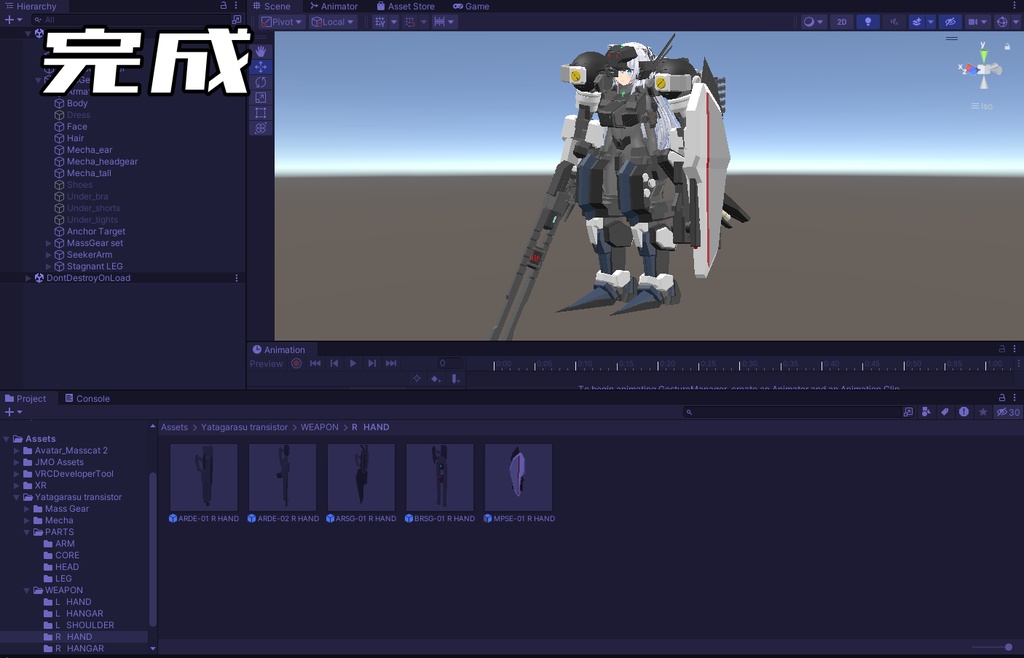Toggle Iso perspective mode label
The width and height of the screenshot is (1024, 658).
point(982,106)
